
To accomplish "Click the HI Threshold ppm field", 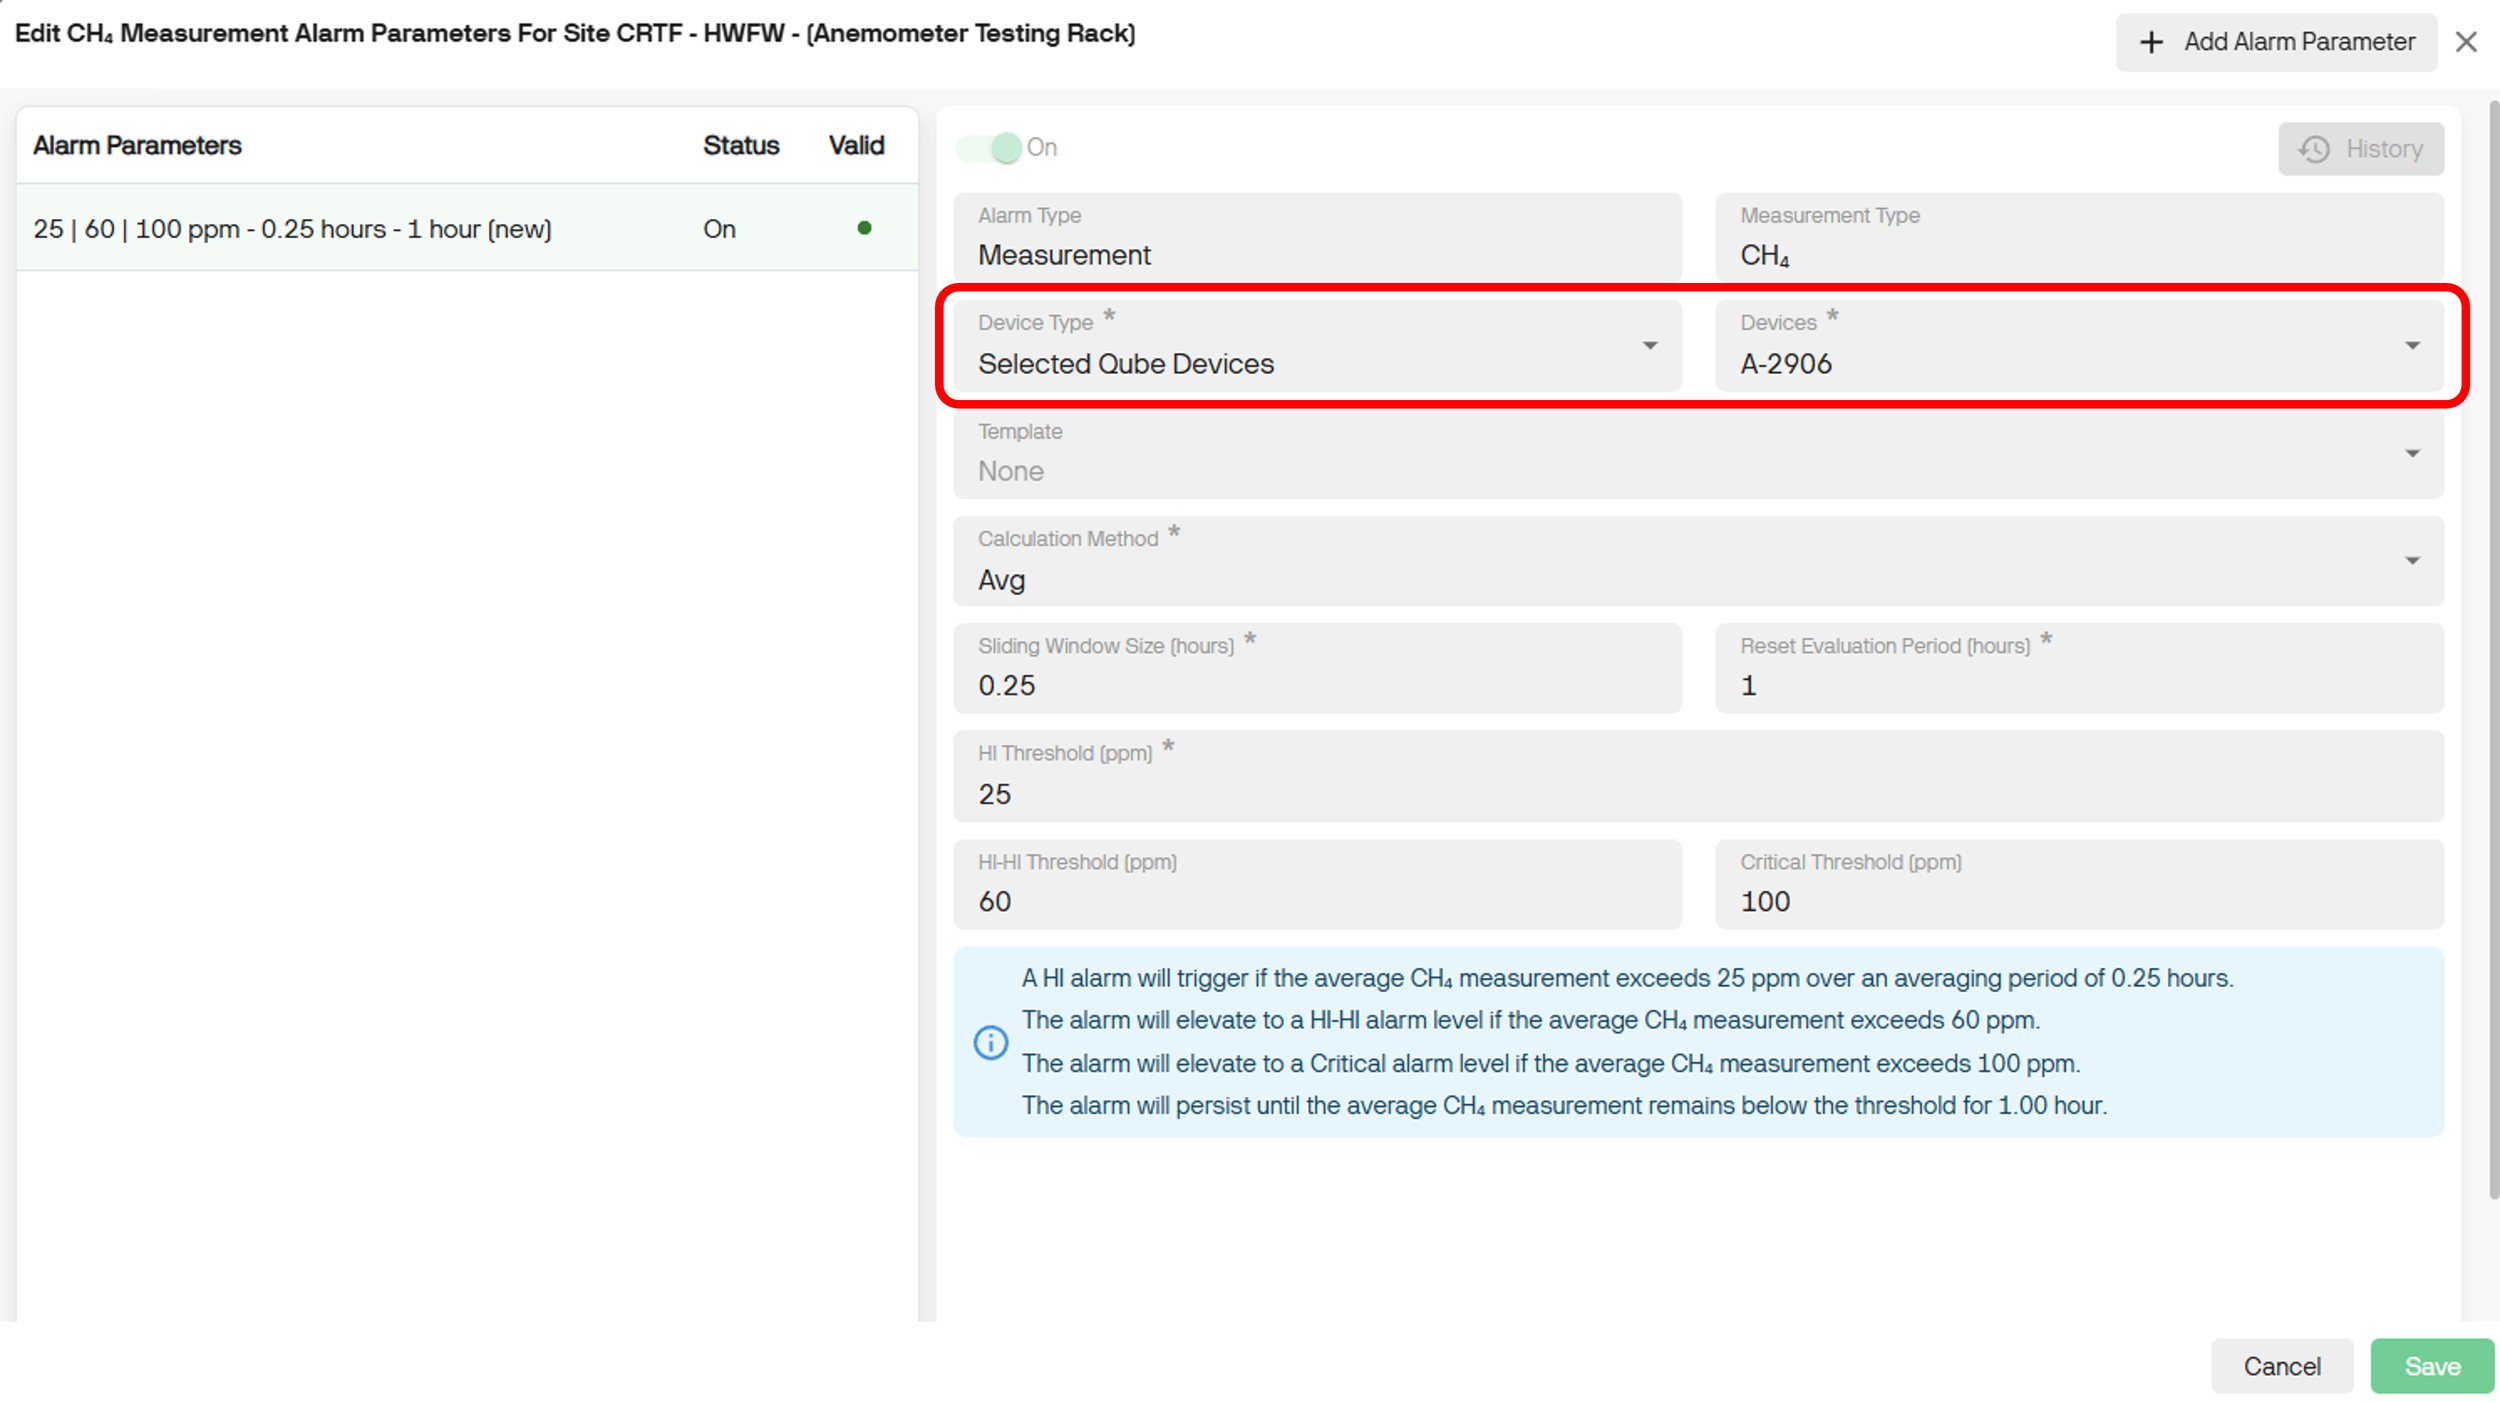I will [1697, 793].
